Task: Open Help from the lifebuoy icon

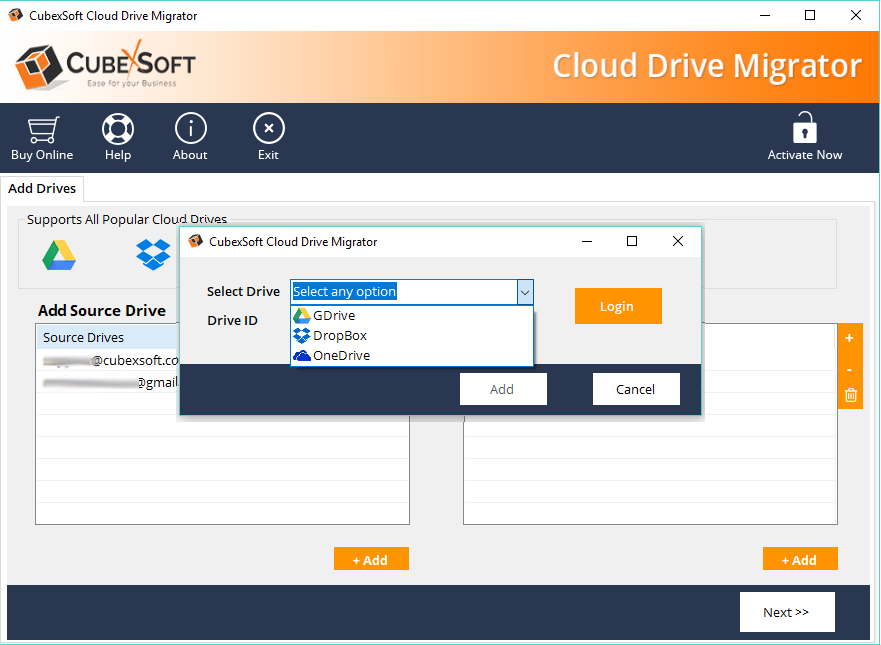Action: 118,129
